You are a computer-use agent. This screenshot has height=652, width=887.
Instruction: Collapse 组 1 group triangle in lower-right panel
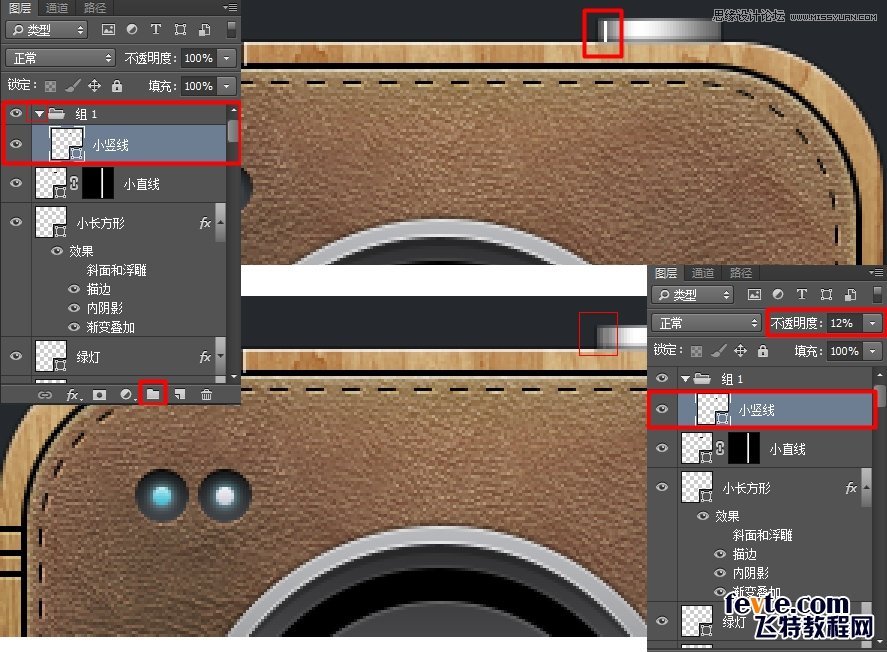[685, 379]
